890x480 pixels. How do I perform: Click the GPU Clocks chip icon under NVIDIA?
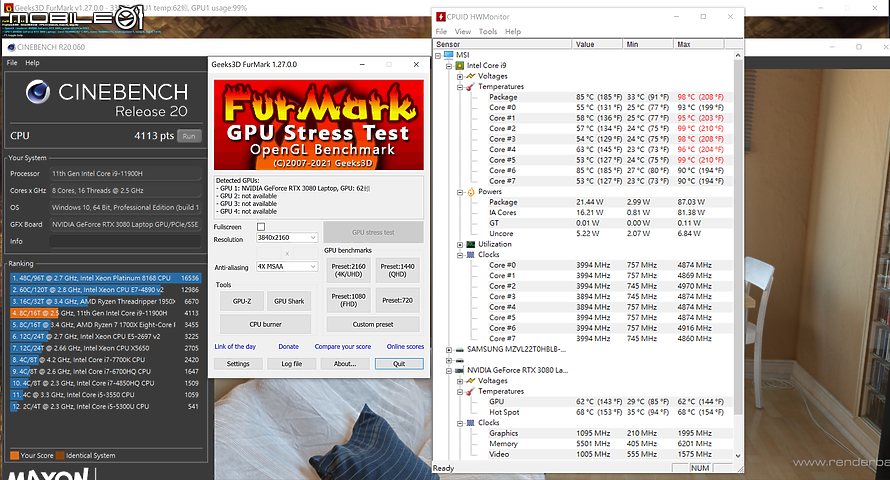(471, 423)
